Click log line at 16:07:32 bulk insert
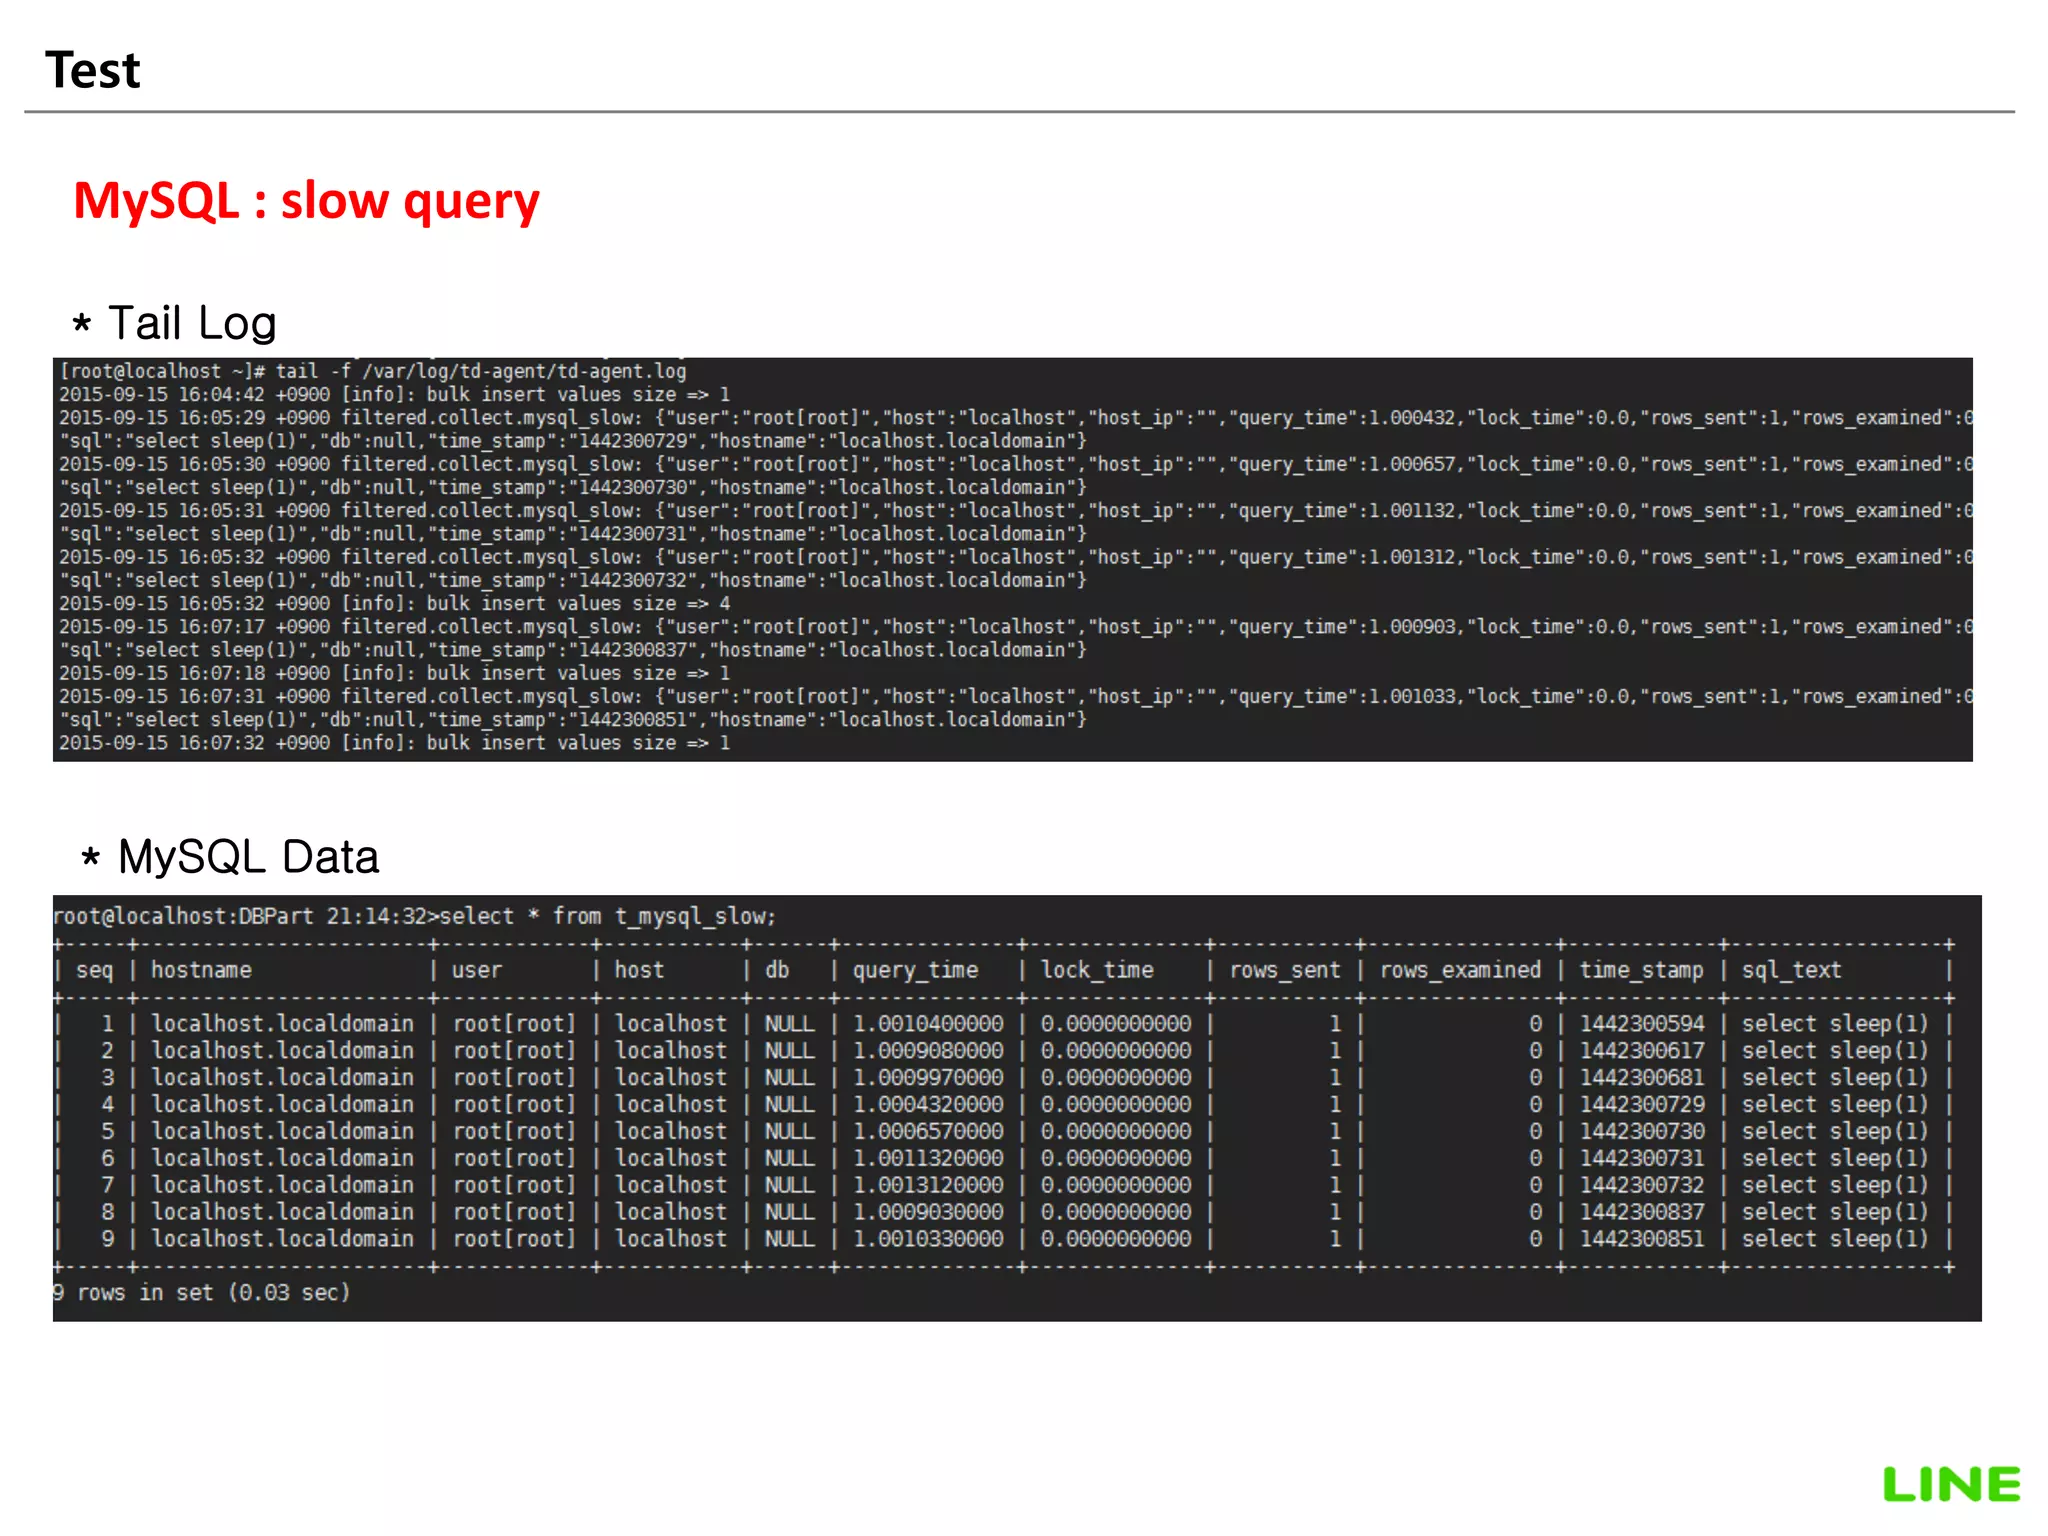 pyautogui.click(x=395, y=743)
